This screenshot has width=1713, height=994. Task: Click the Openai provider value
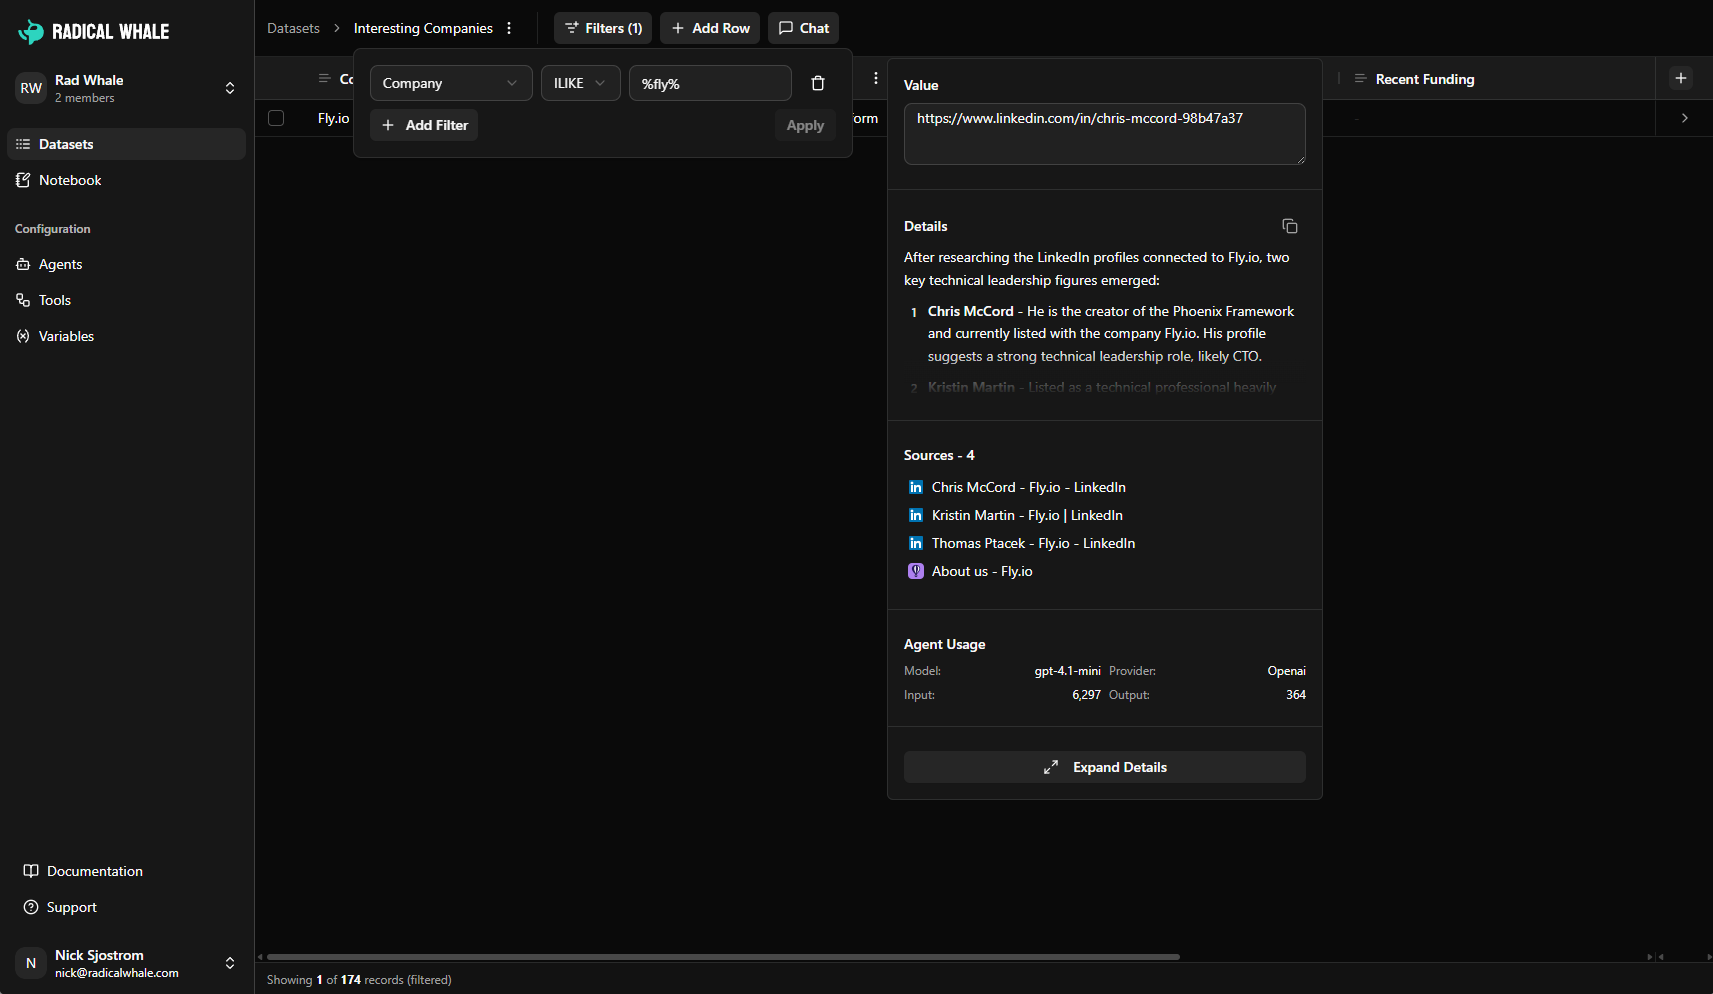(x=1286, y=671)
